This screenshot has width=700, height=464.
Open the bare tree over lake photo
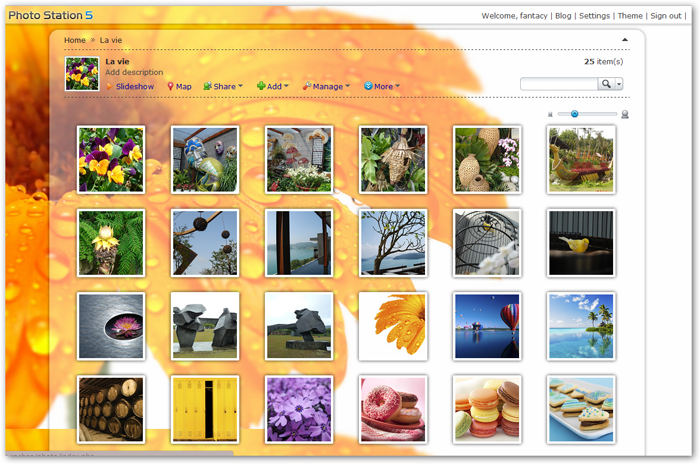(x=393, y=243)
